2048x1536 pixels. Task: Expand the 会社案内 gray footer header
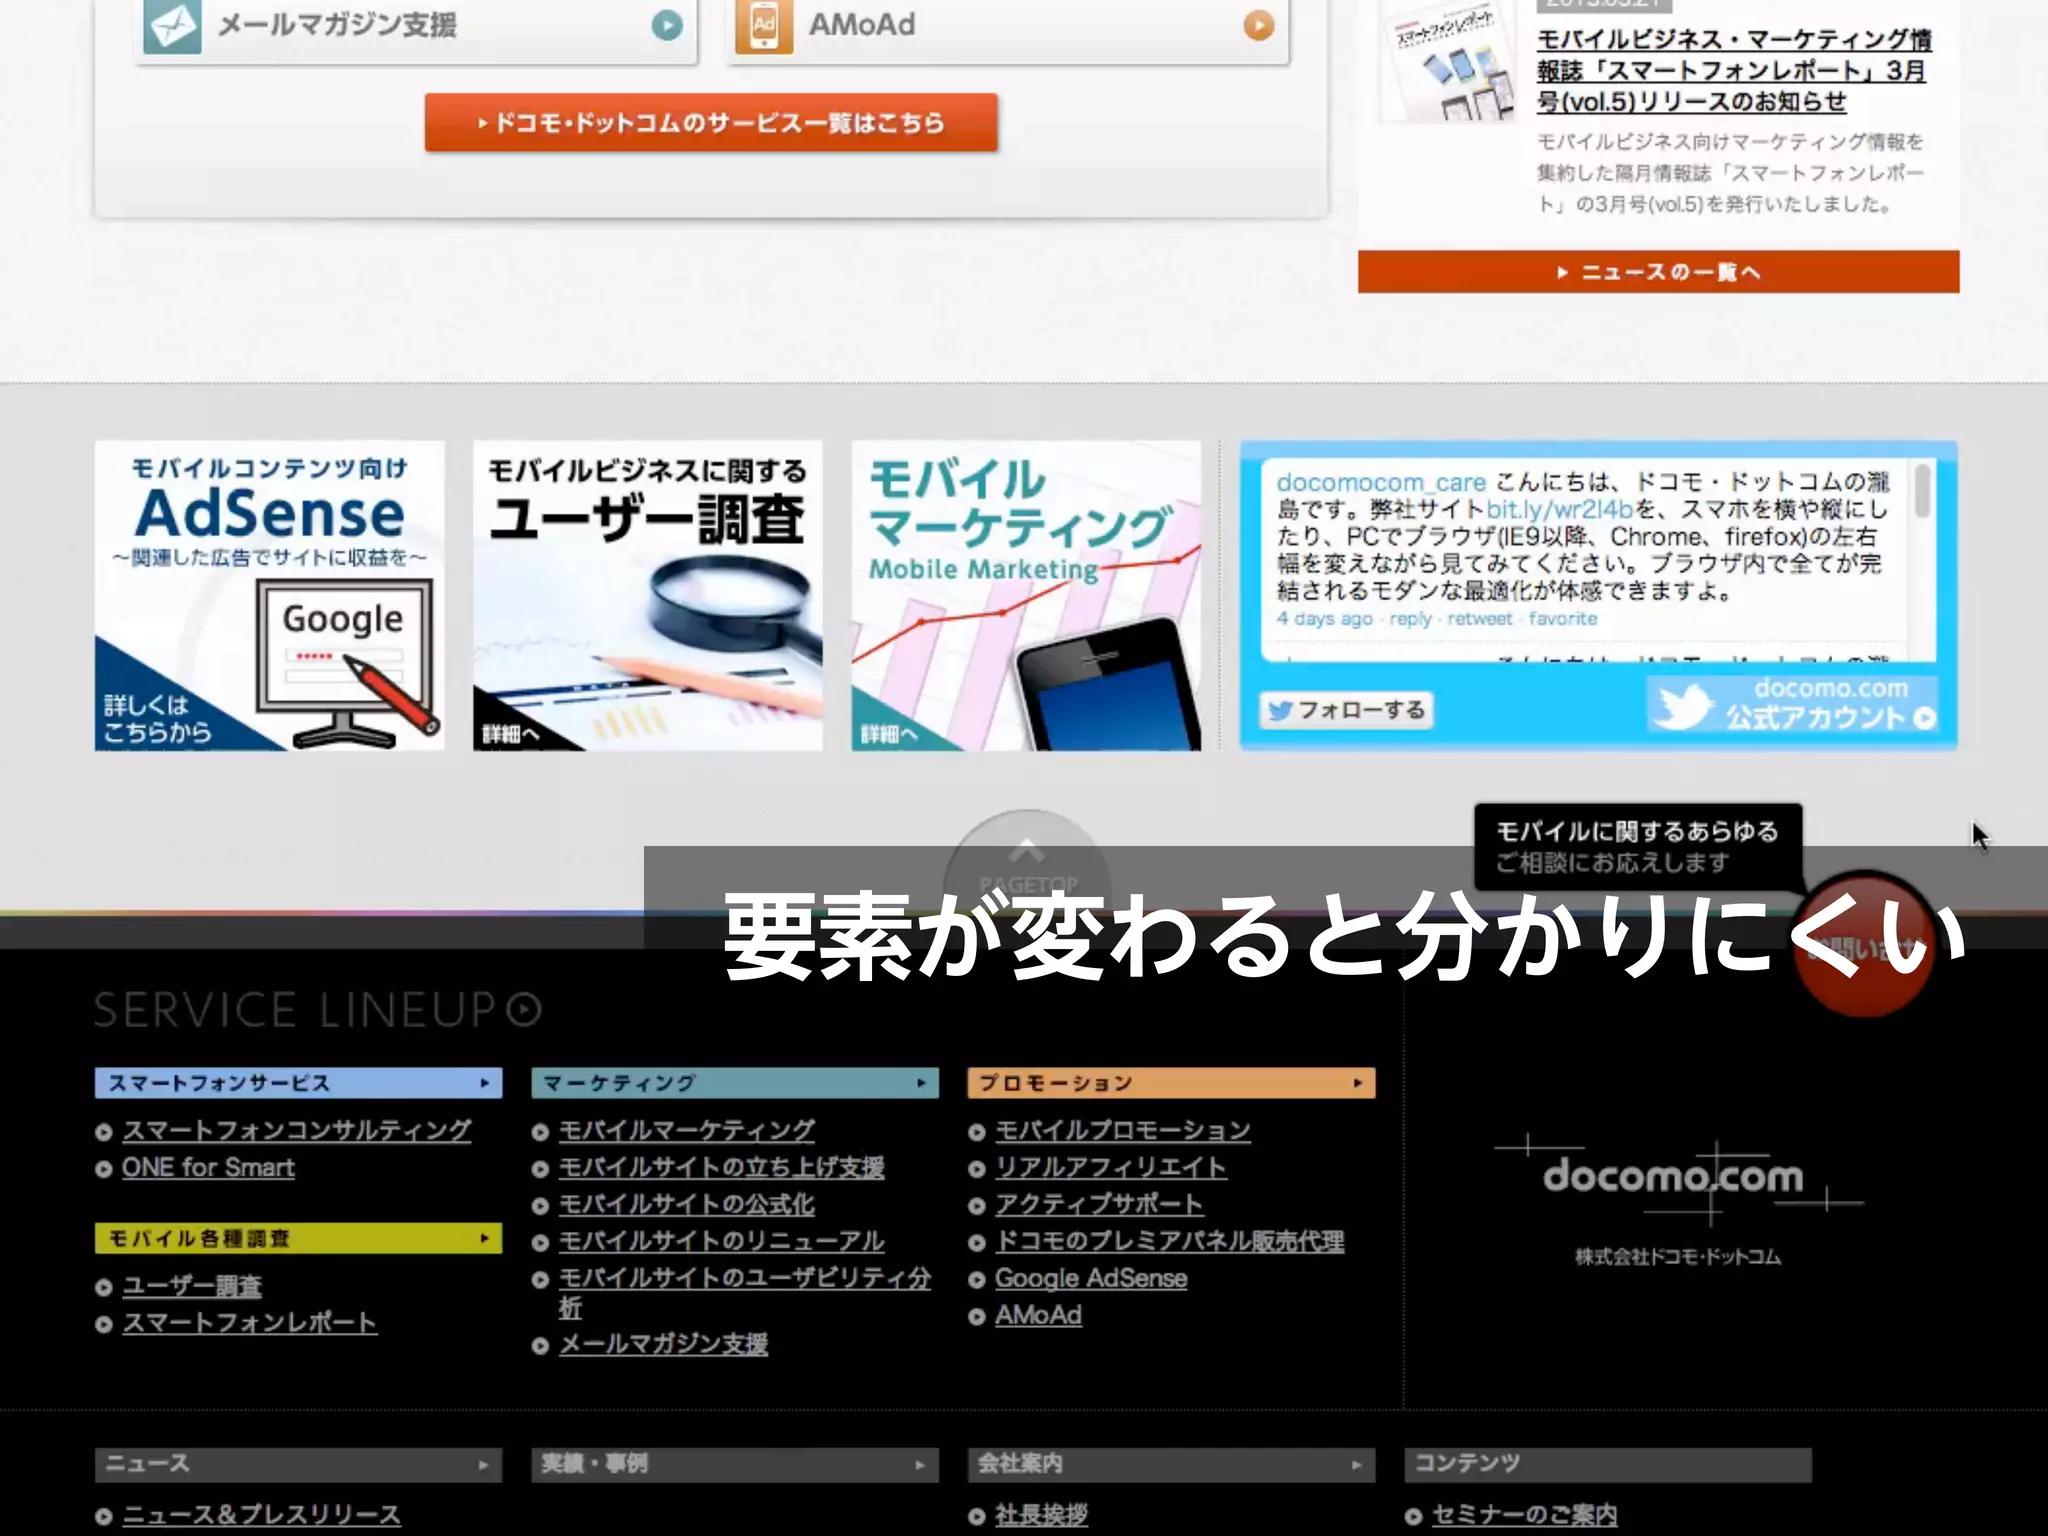pyautogui.click(x=1171, y=1464)
